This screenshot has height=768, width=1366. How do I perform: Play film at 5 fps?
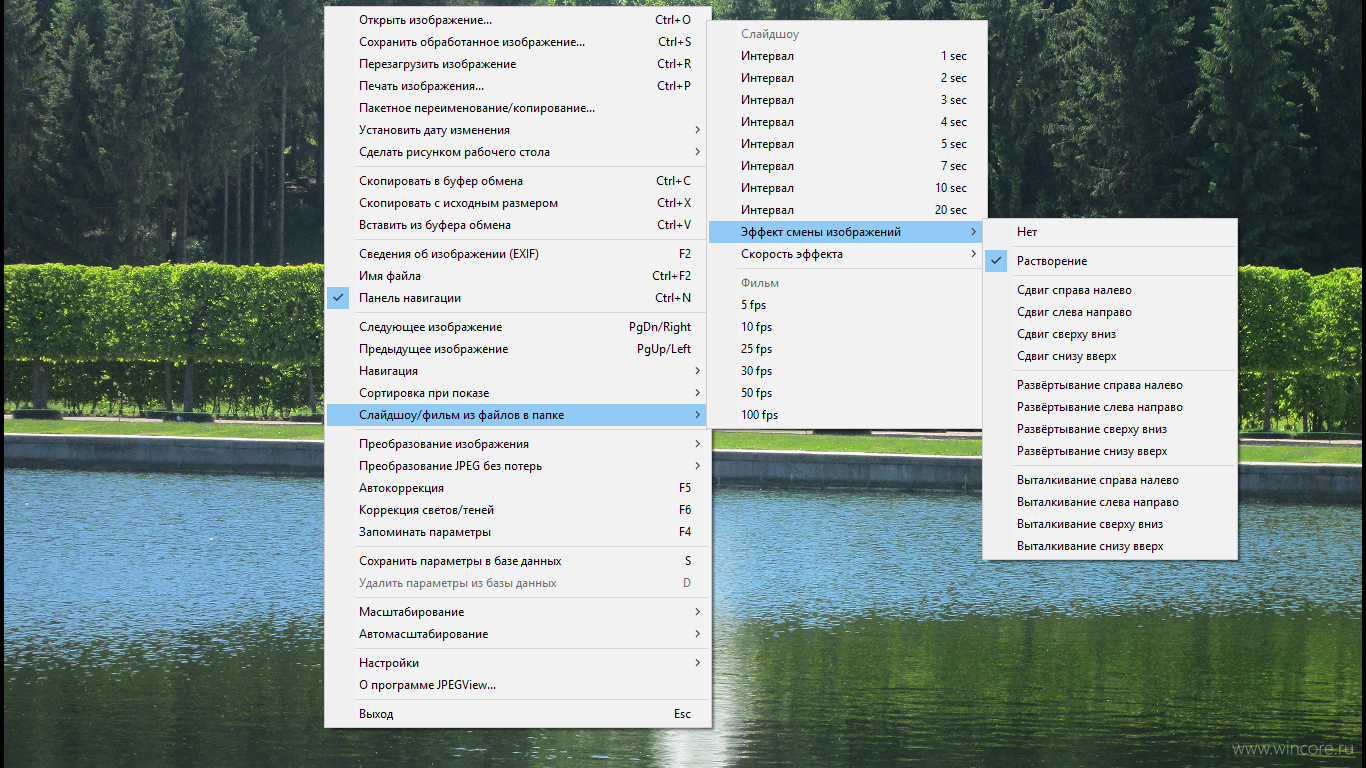pos(846,305)
